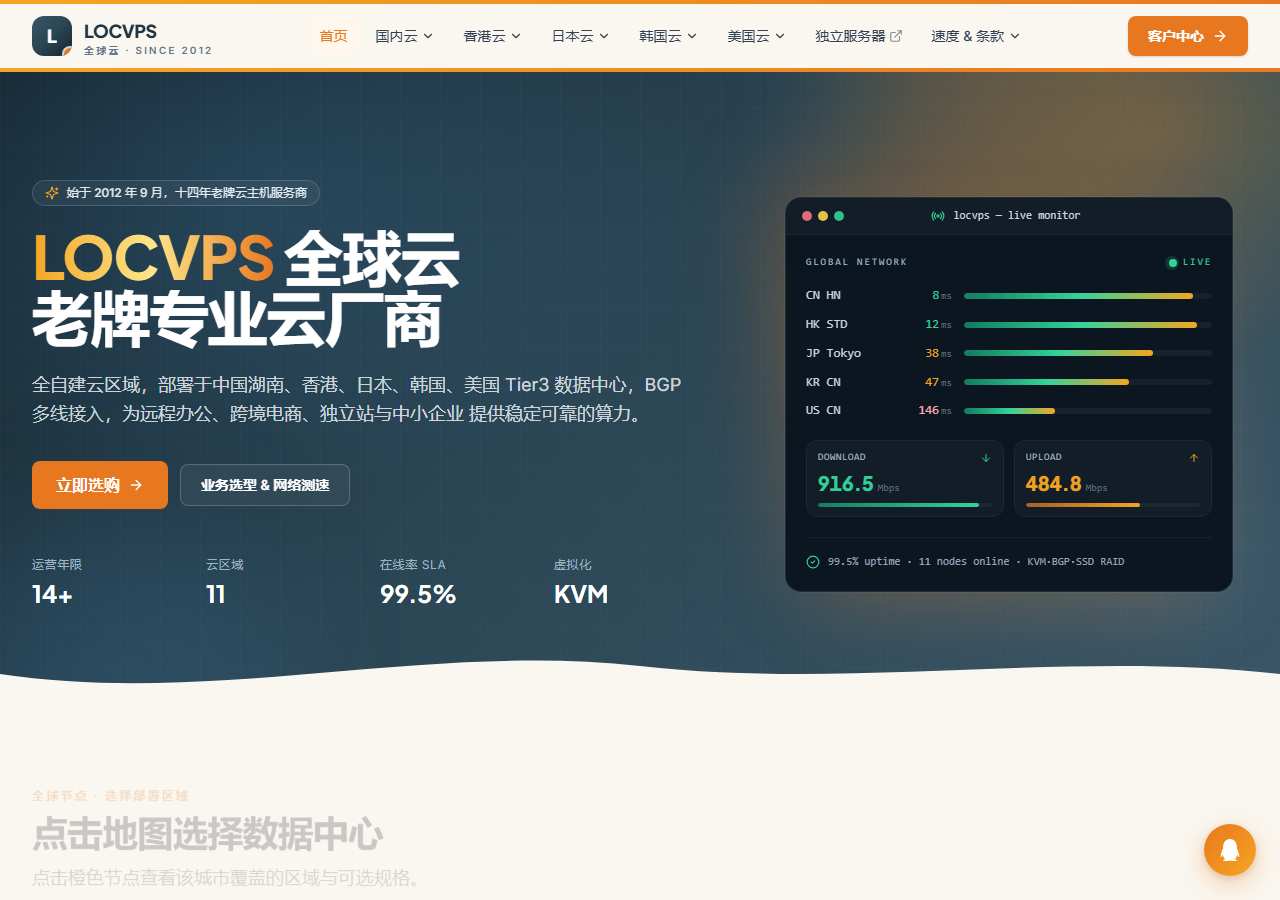Click the KVM 虚拟化 statistic
The width and height of the screenshot is (1280, 900).
tap(581, 594)
